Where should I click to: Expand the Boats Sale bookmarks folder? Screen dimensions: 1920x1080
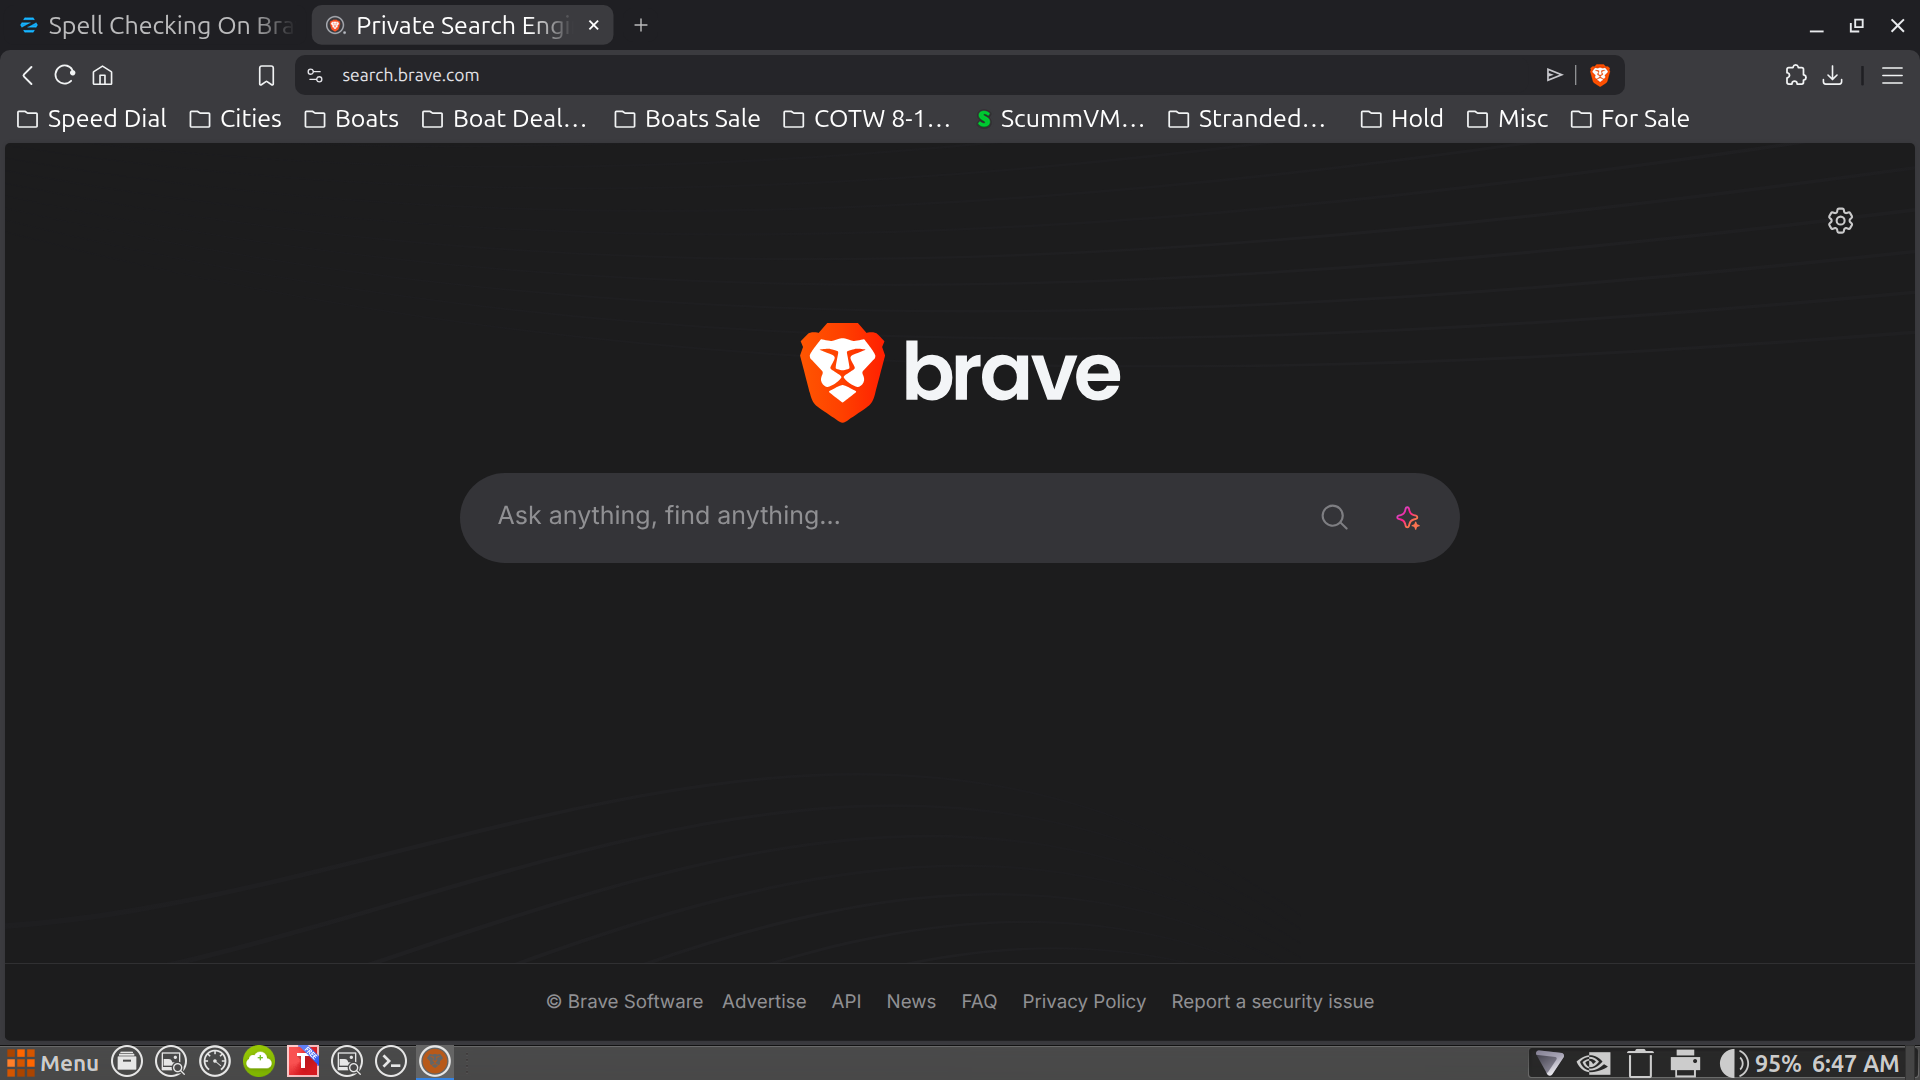click(687, 119)
